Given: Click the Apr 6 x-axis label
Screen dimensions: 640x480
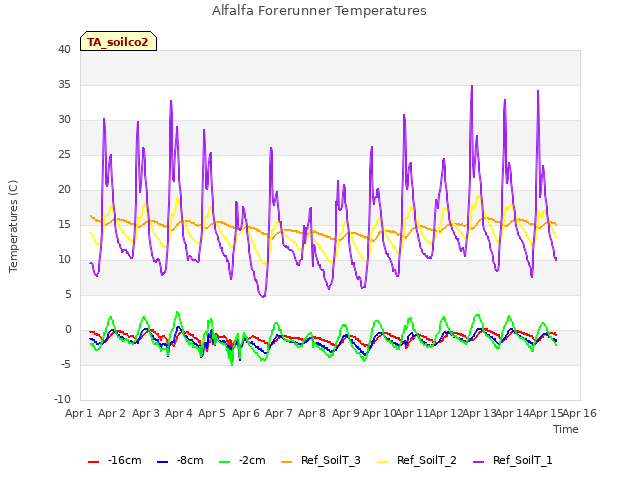Looking at the screenshot, I should tap(246, 413).
